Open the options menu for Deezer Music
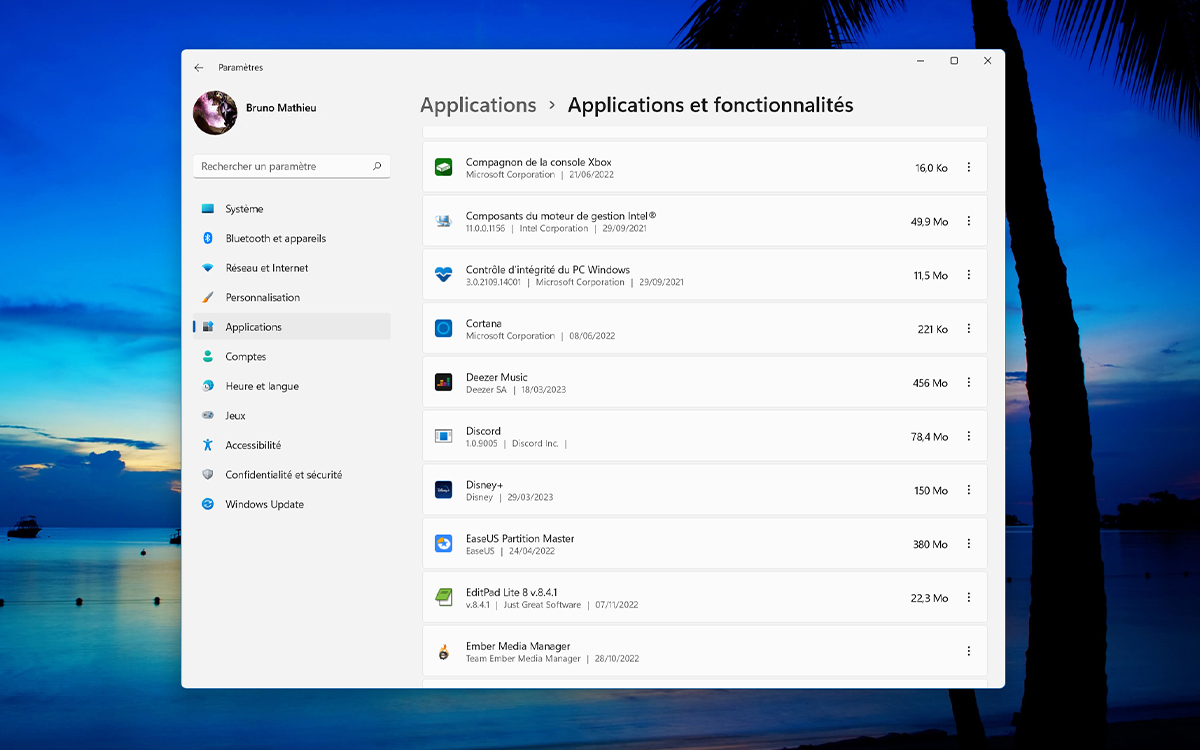1200x750 pixels. (968, 382)
